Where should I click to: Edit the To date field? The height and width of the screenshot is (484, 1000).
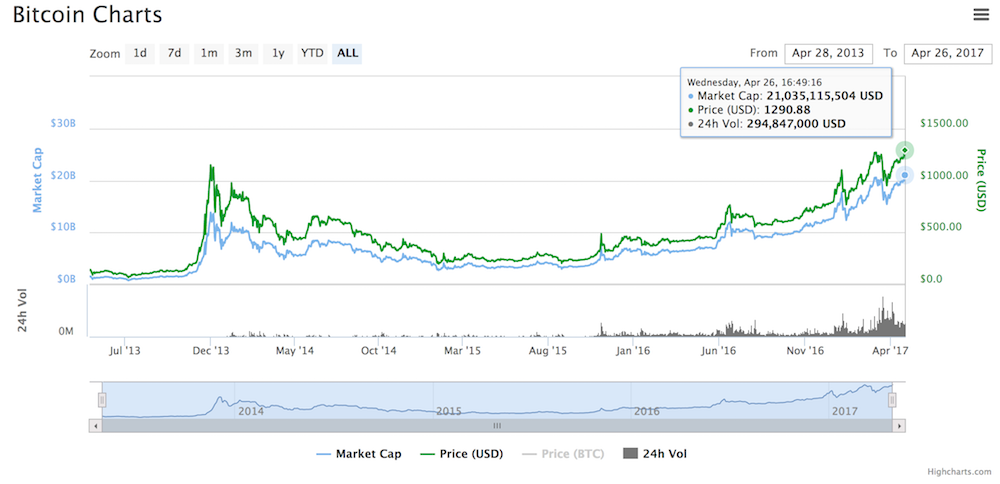948,54
